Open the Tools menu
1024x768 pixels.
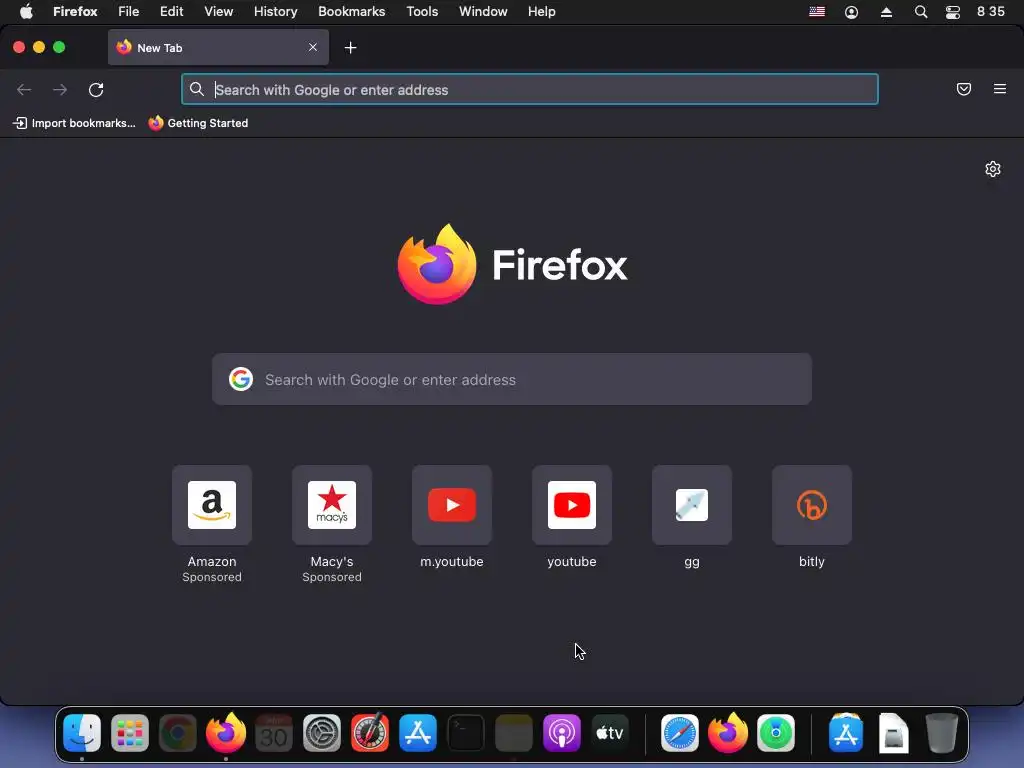tap(422, 12)
